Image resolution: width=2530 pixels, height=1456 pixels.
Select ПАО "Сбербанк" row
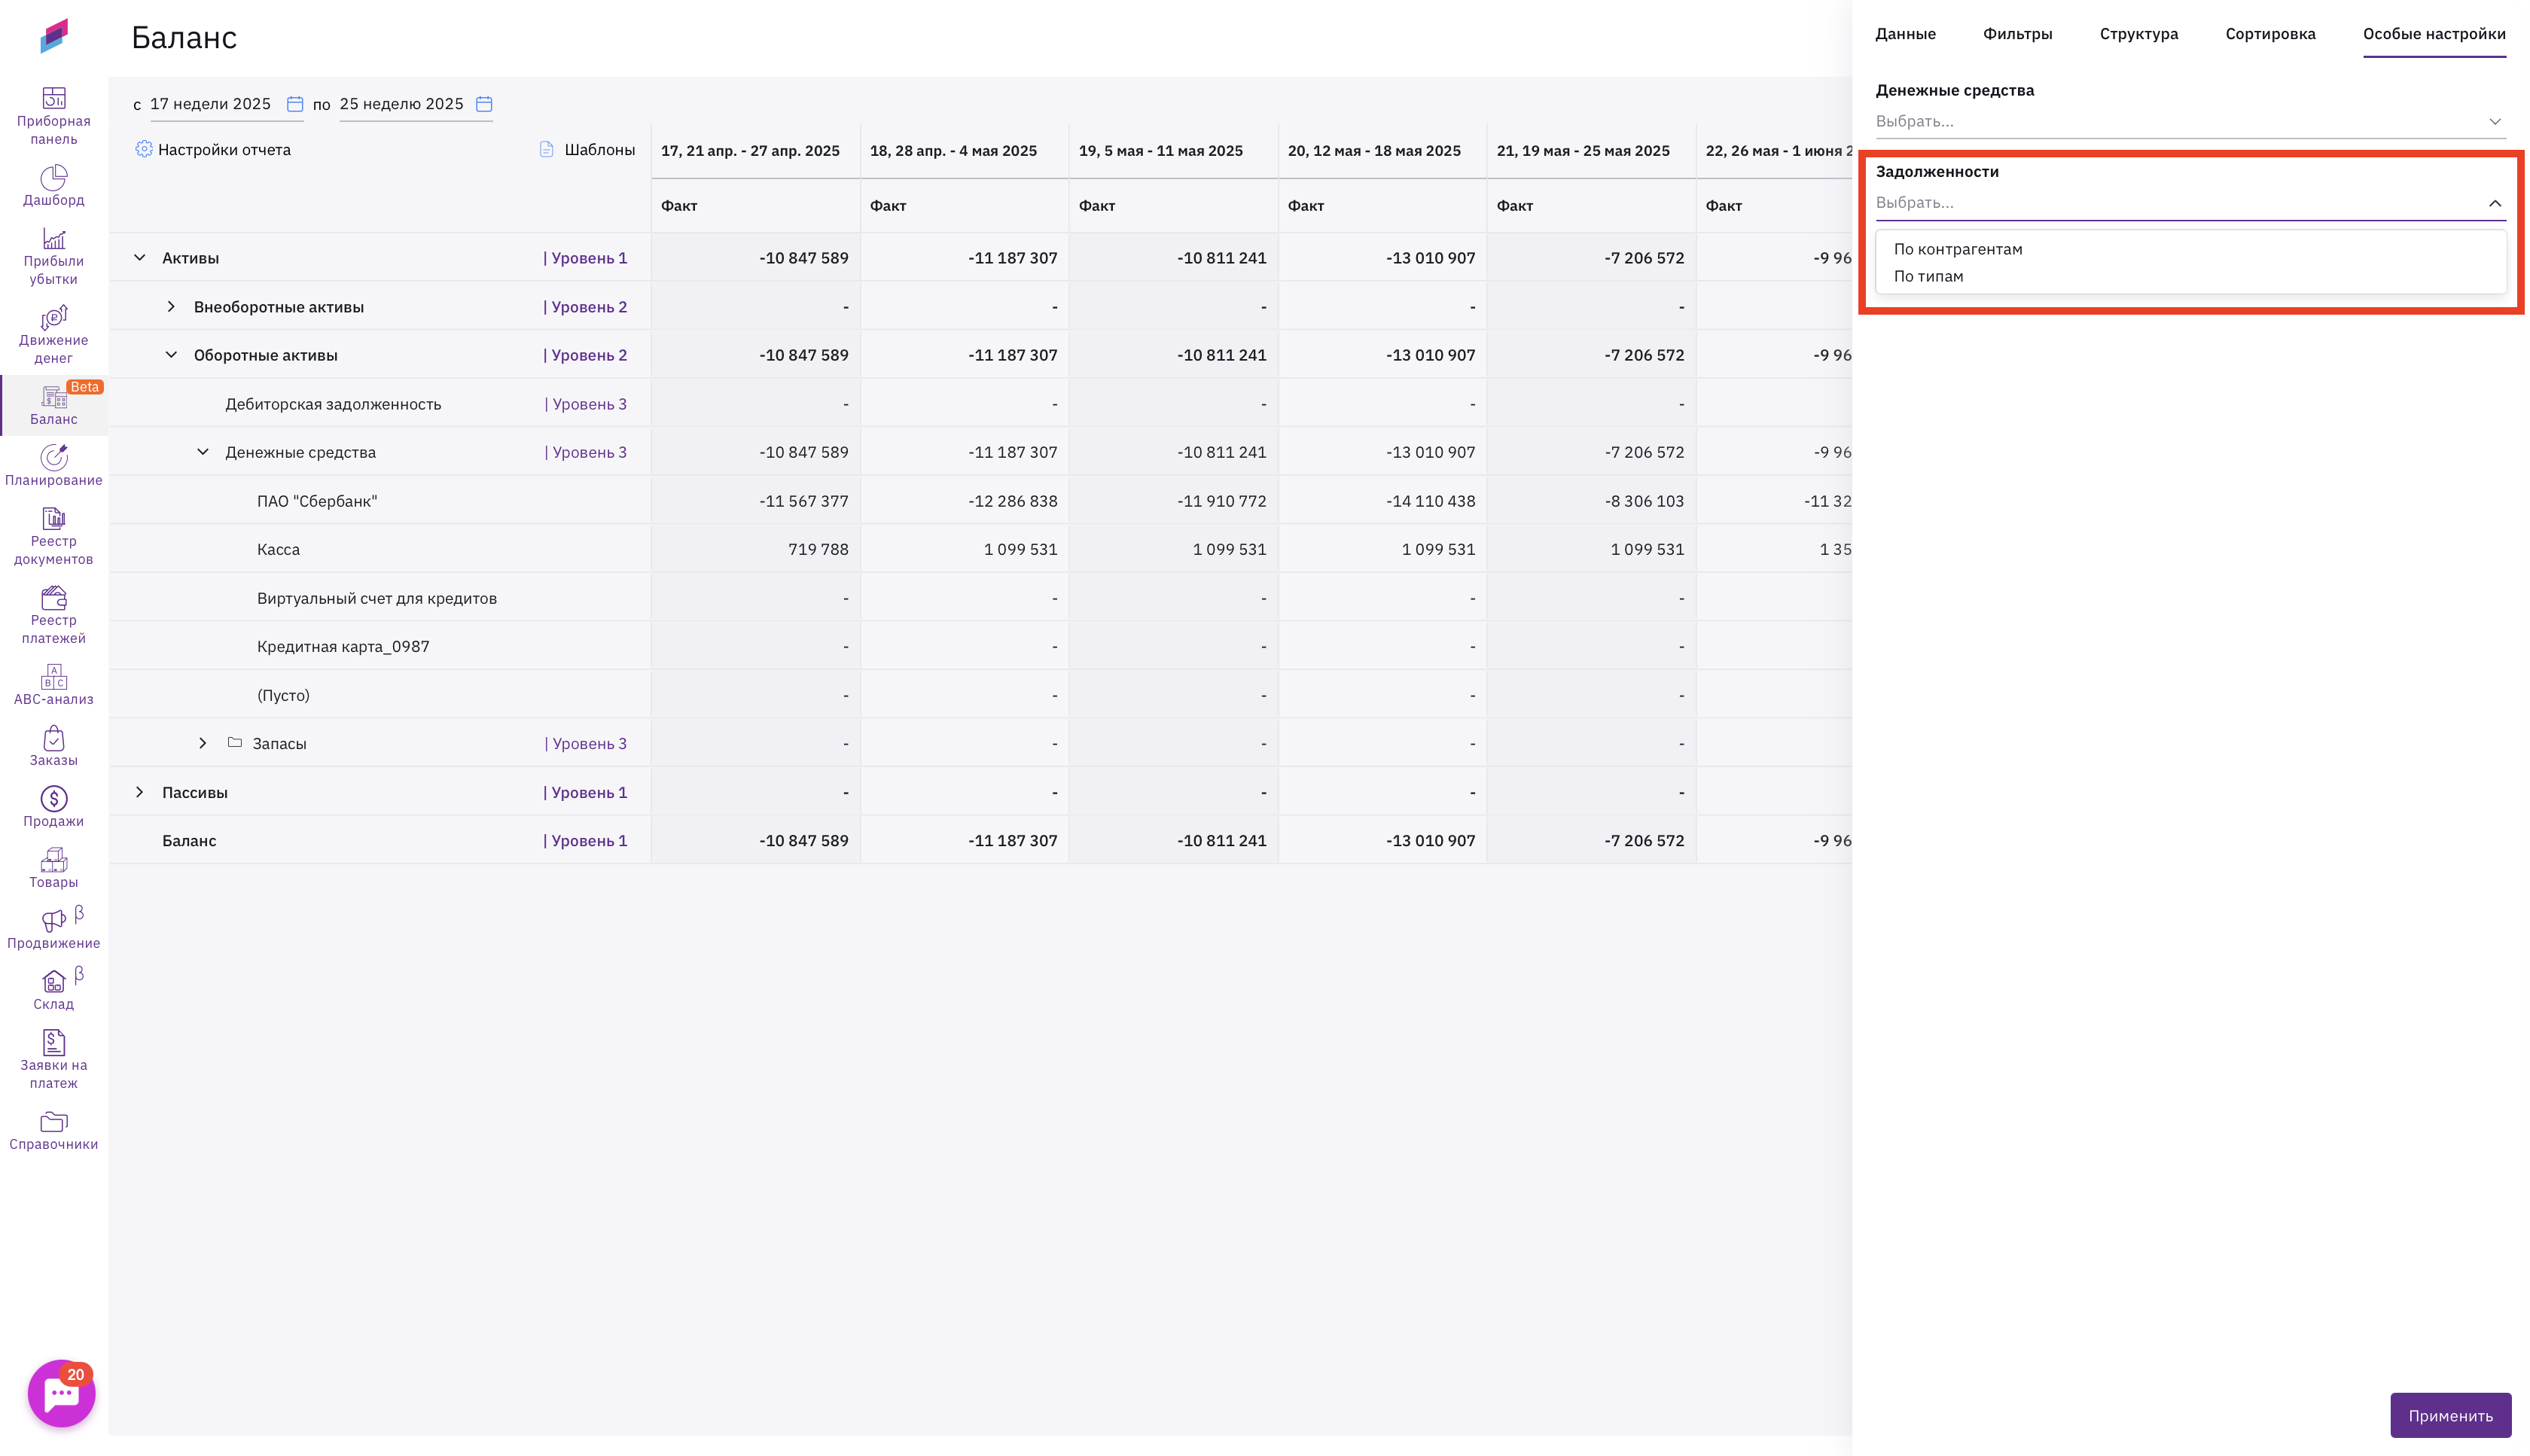(x=317, y=500)
